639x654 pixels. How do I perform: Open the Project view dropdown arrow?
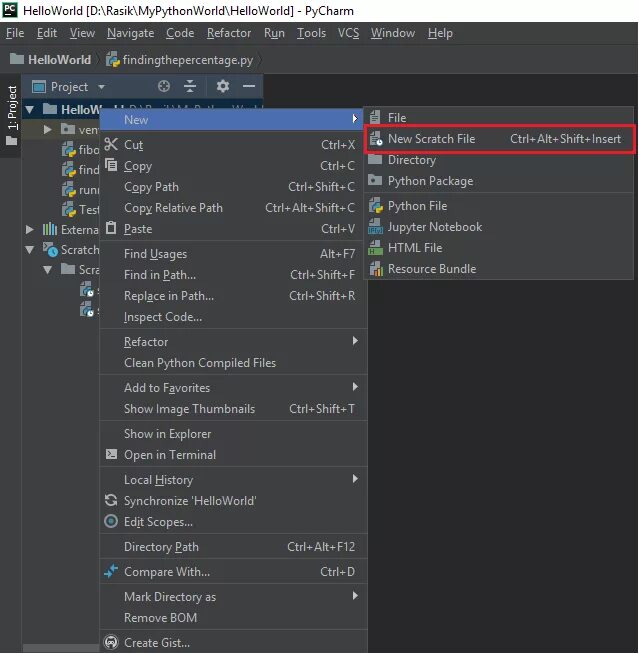[101, 87]
